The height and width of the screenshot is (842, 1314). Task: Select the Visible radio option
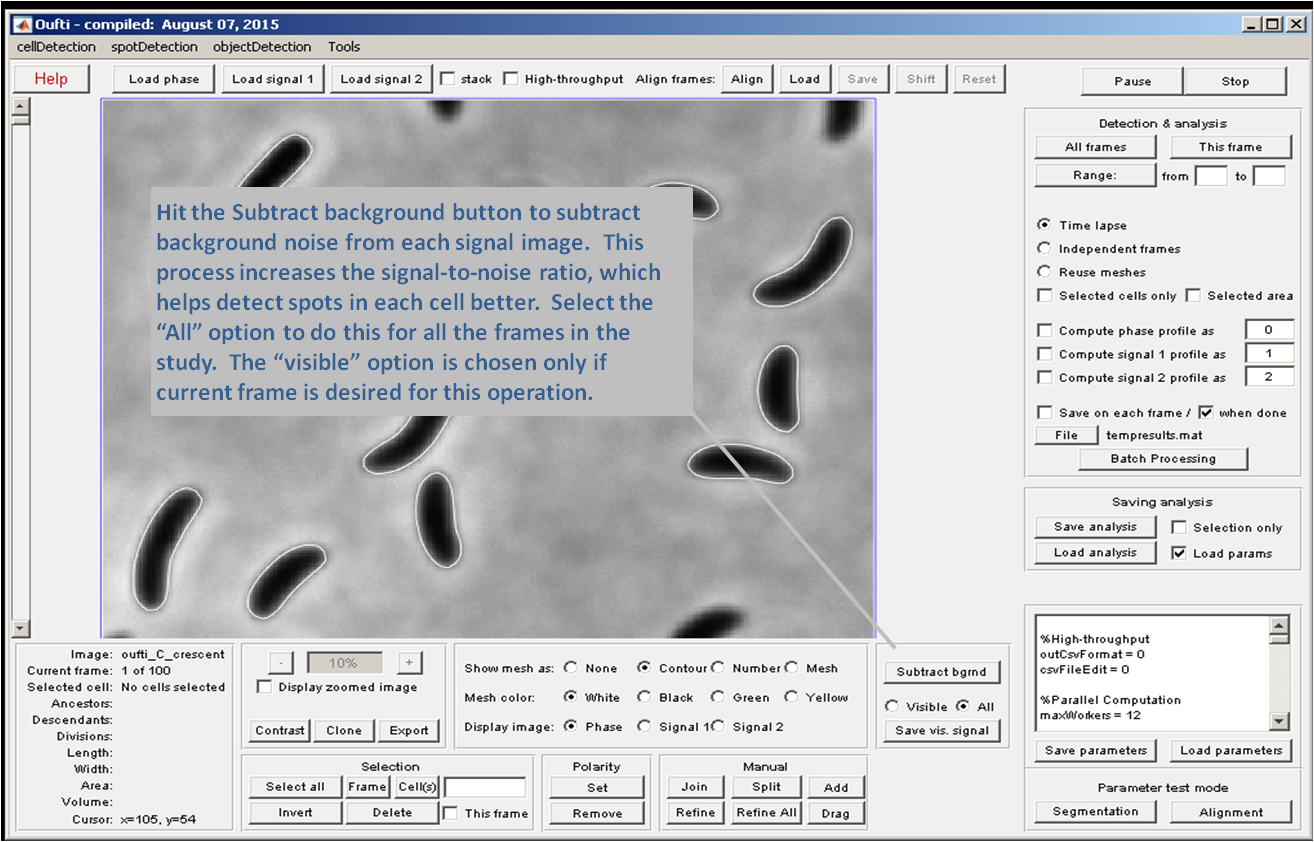pos(891,706)
